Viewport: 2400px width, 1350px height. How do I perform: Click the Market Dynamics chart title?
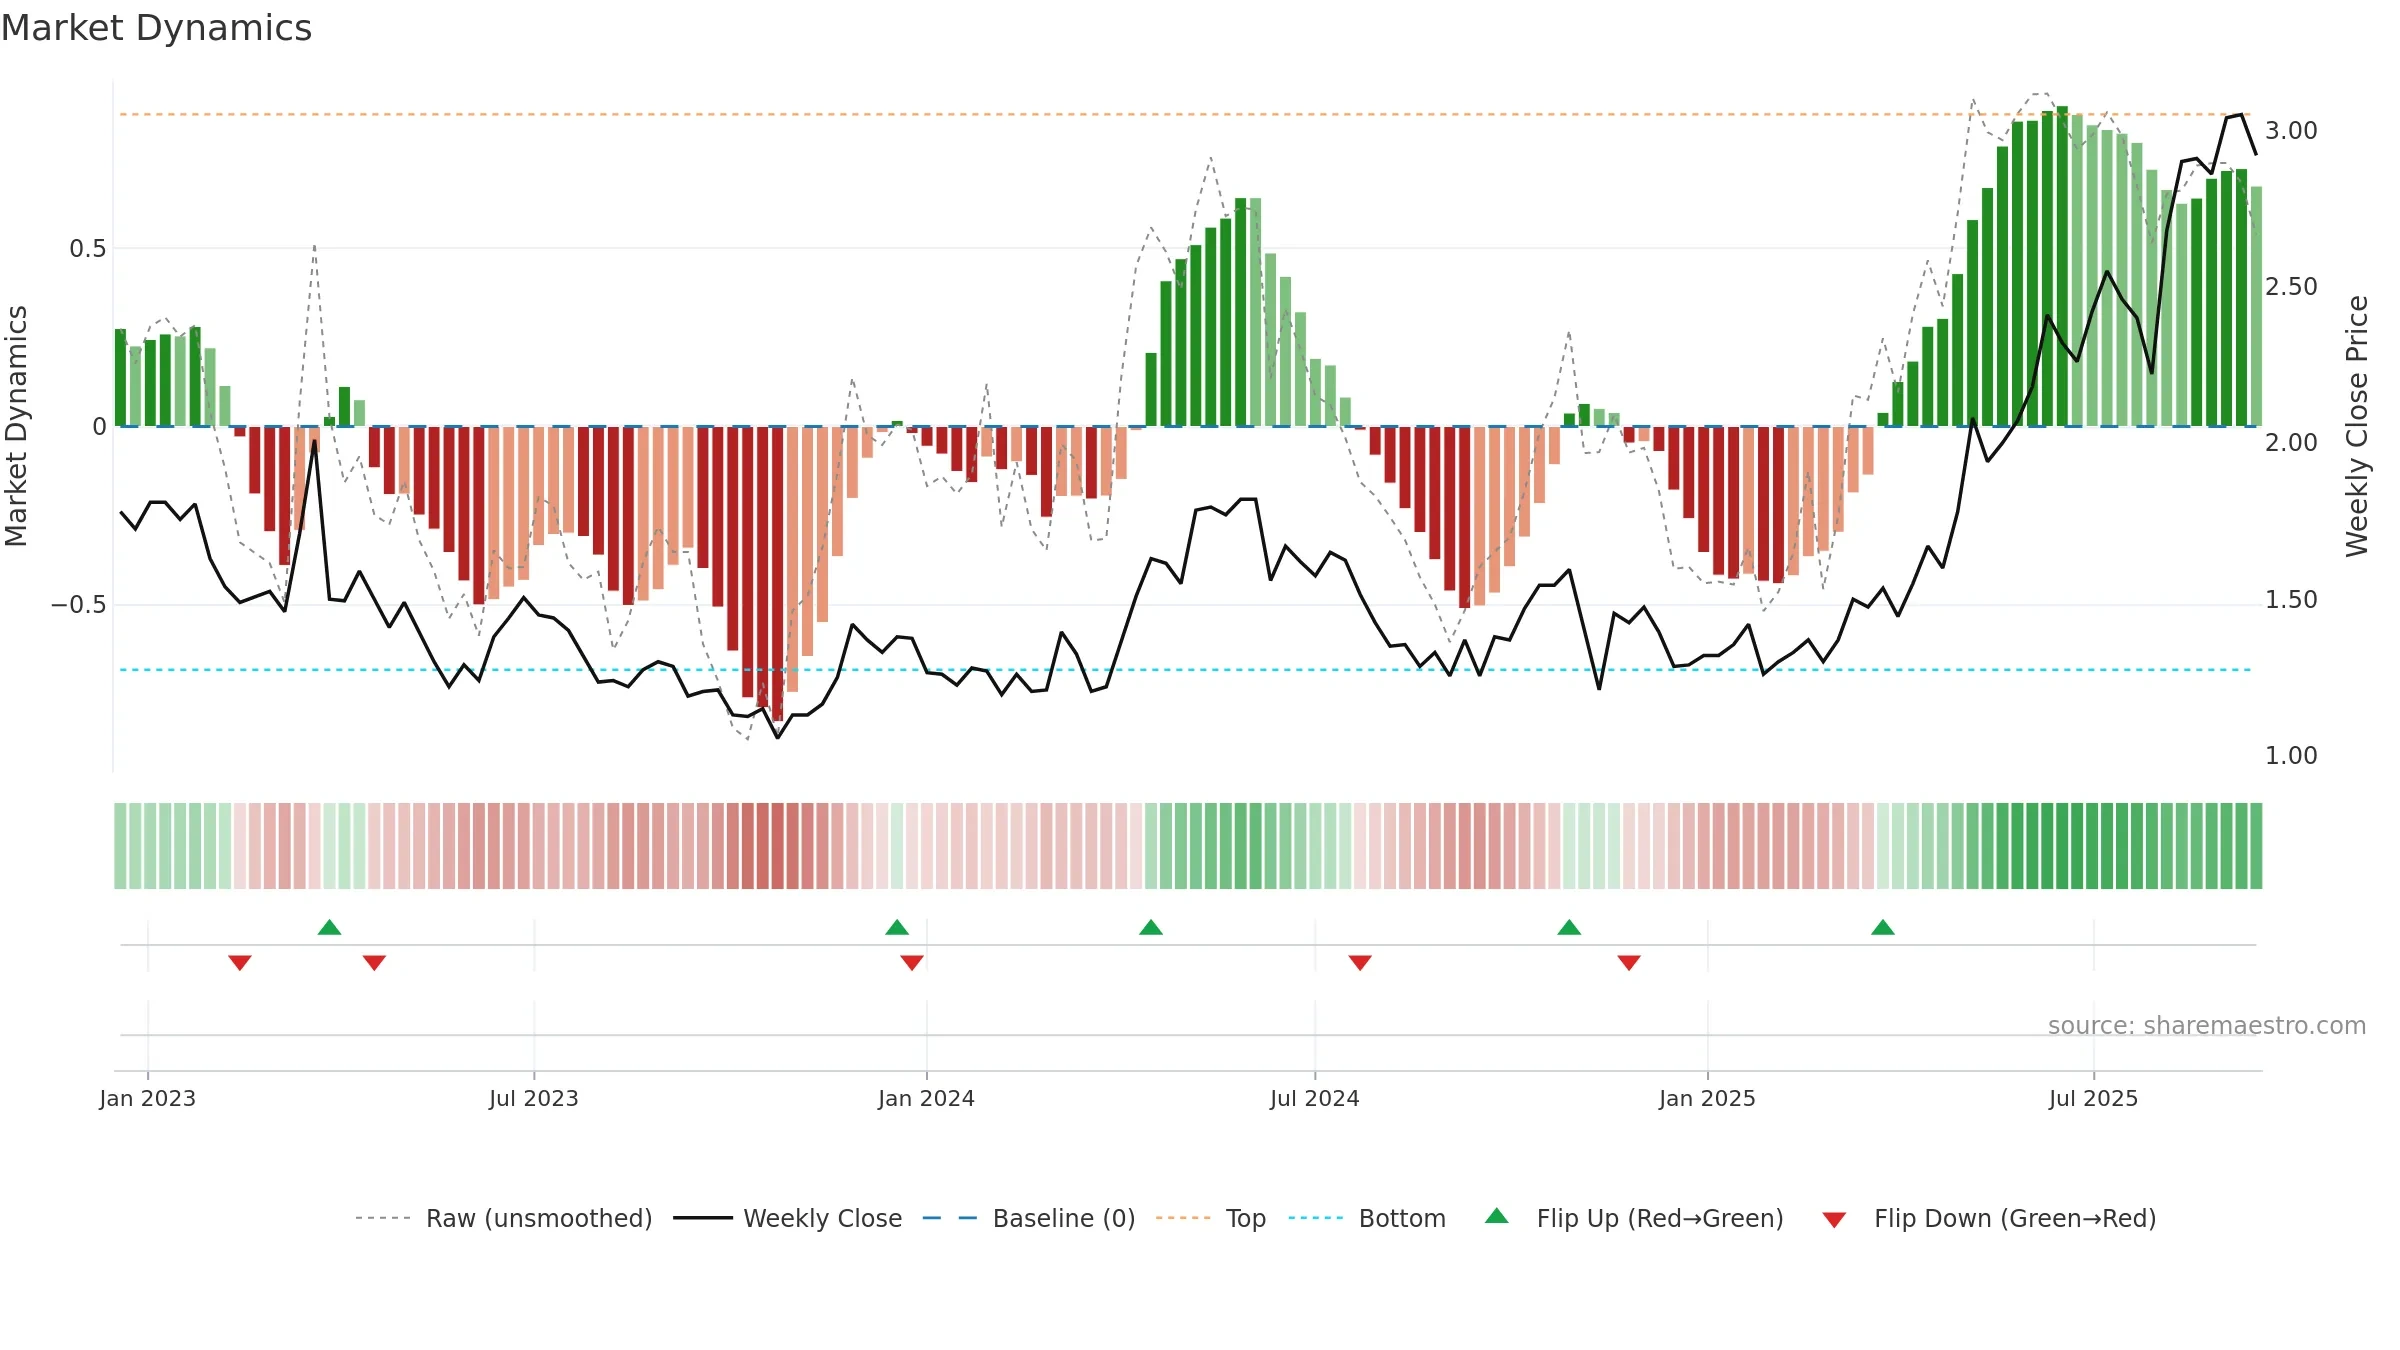(x=156, y=28)
